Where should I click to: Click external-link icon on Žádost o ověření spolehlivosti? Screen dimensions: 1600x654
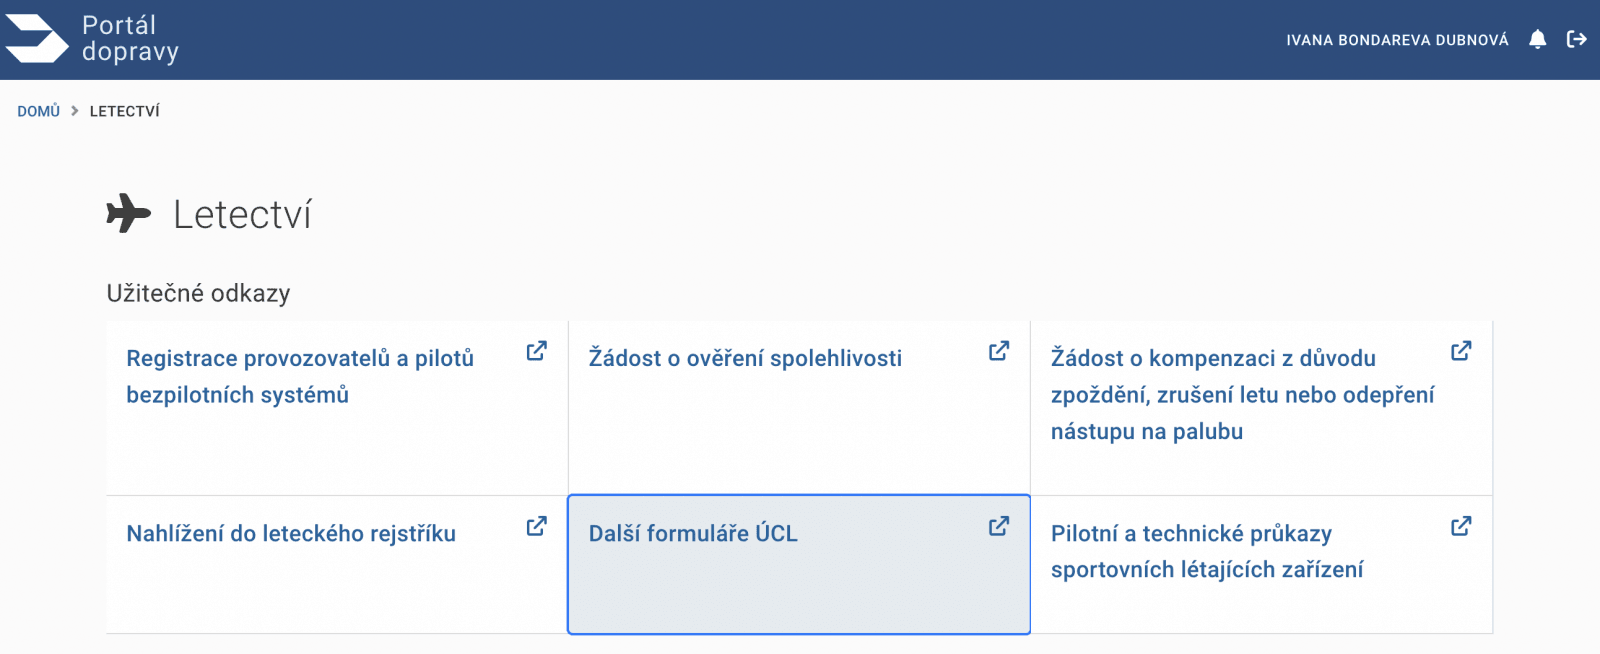999,351
